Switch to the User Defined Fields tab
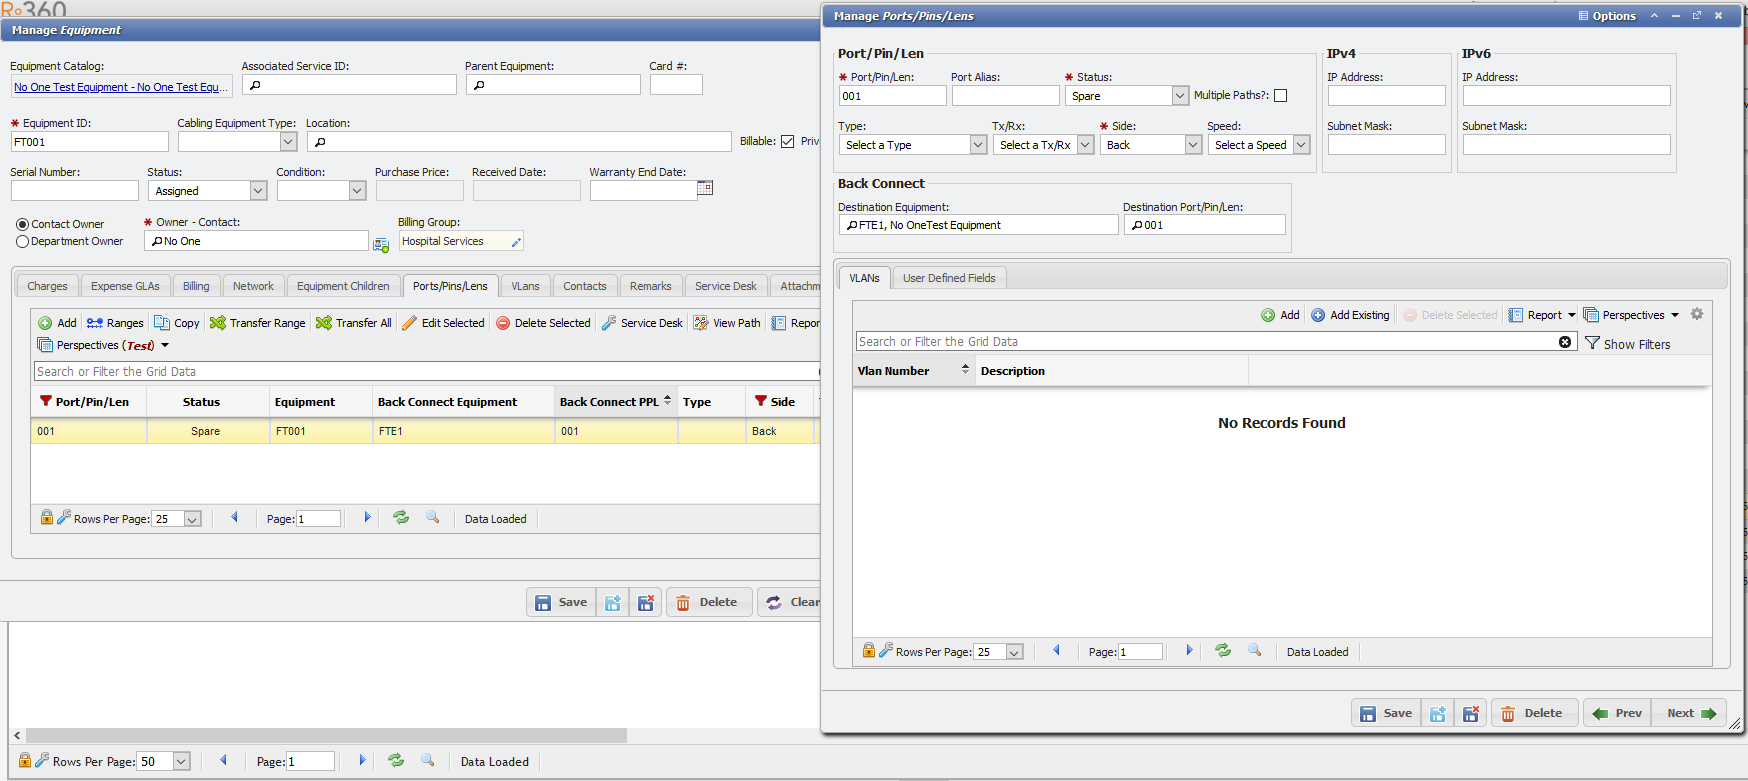 [948, 278]
